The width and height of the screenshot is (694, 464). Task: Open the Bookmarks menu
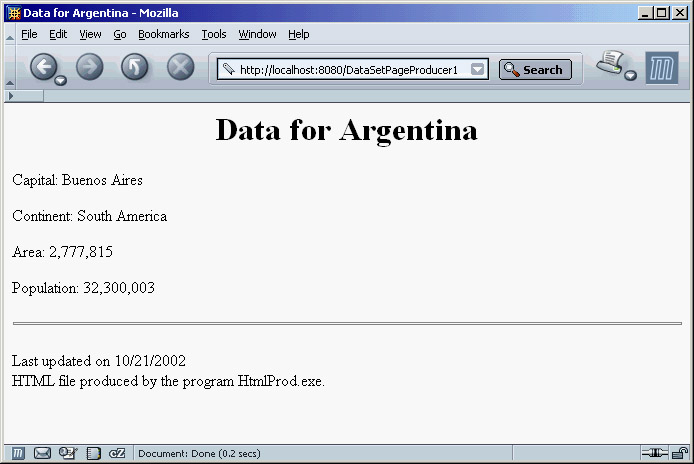click(163, 34)
